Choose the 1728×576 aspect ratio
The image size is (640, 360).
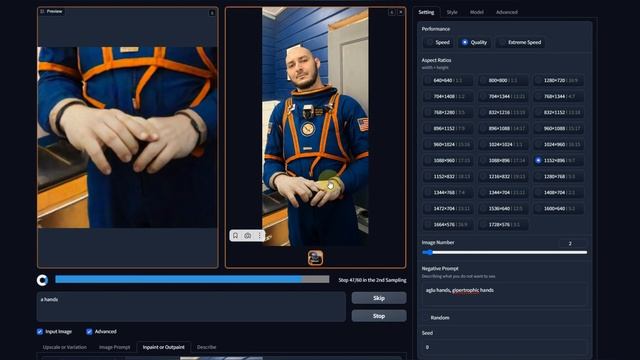[x=503, y=224]
